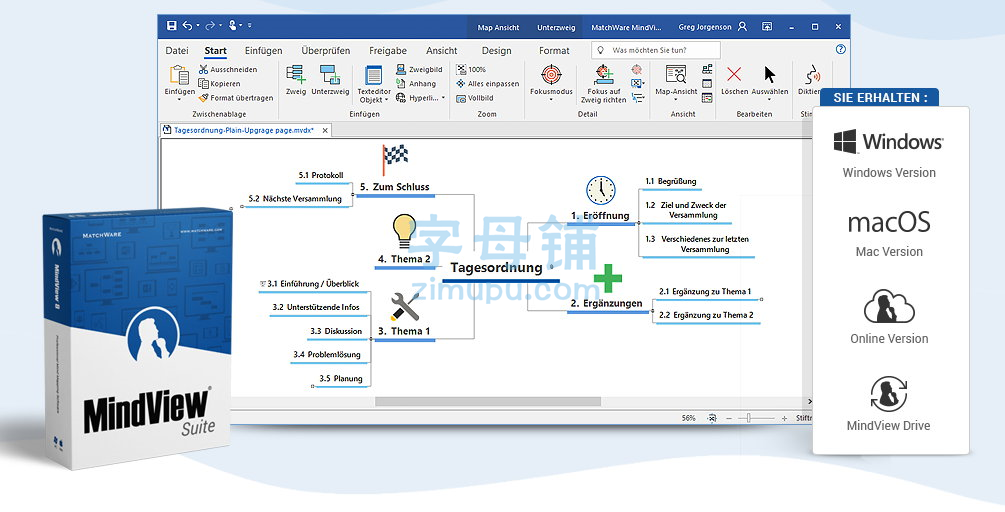This screenshot has width=1005, height=512.
Task: Activate Fokusmodus target icon
Action: pos(551,74)
